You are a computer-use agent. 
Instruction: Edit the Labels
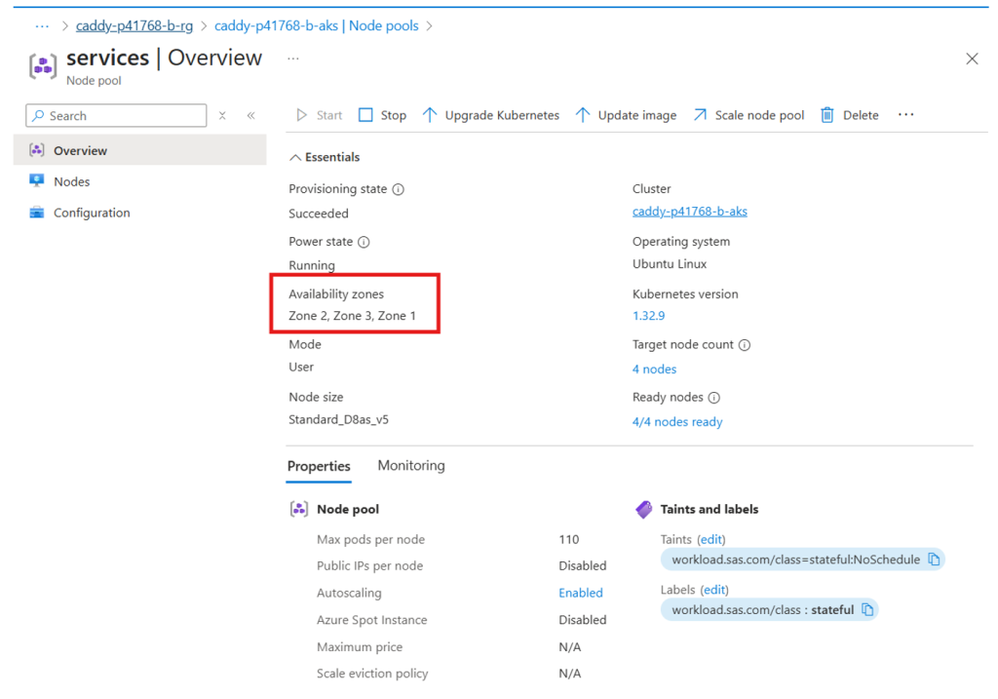[714, 590]
